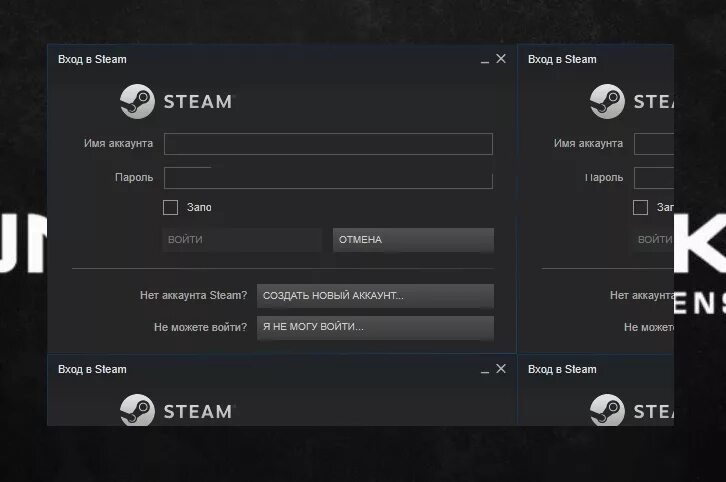Click the 'Вход в Steam' title of the upper-left window
726x482 pixels.
coord(92,59)
